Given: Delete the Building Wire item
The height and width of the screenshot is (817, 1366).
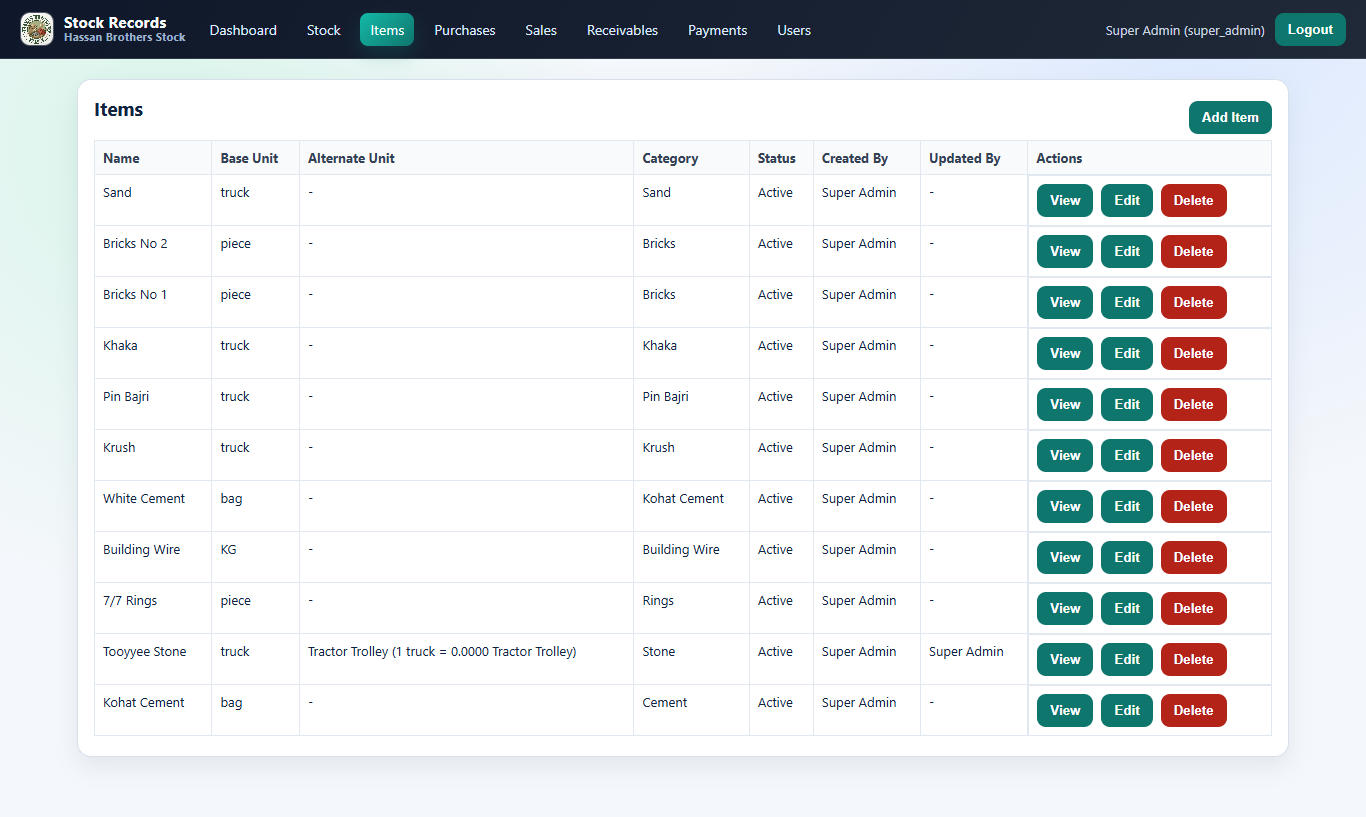Looking at the screenshot, I should coord(1193,557).
